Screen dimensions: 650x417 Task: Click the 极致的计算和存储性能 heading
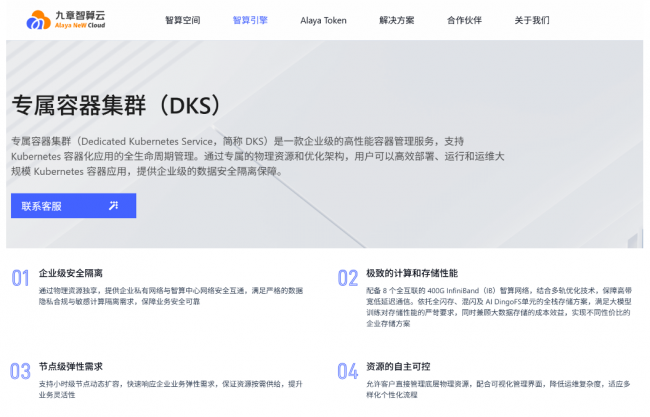(x=412, y=273)
